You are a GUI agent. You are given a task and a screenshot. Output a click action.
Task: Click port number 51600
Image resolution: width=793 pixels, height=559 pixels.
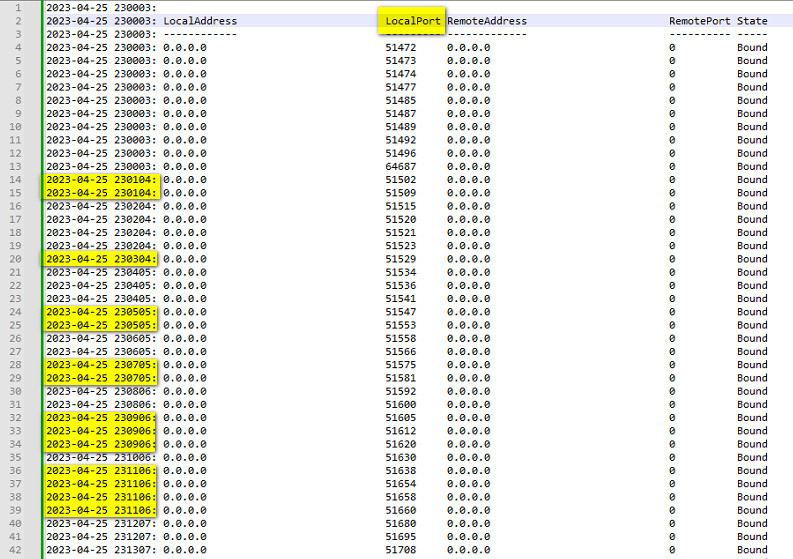click(x=401, y=404)
